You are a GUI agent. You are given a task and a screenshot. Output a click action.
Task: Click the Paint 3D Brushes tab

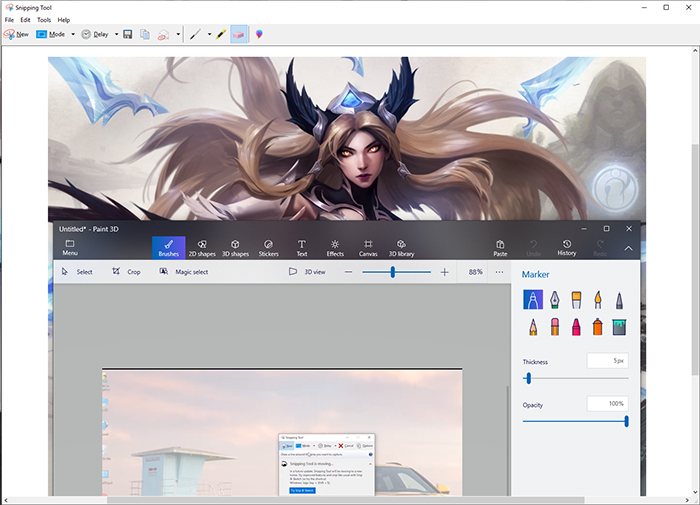coord(168,247)
